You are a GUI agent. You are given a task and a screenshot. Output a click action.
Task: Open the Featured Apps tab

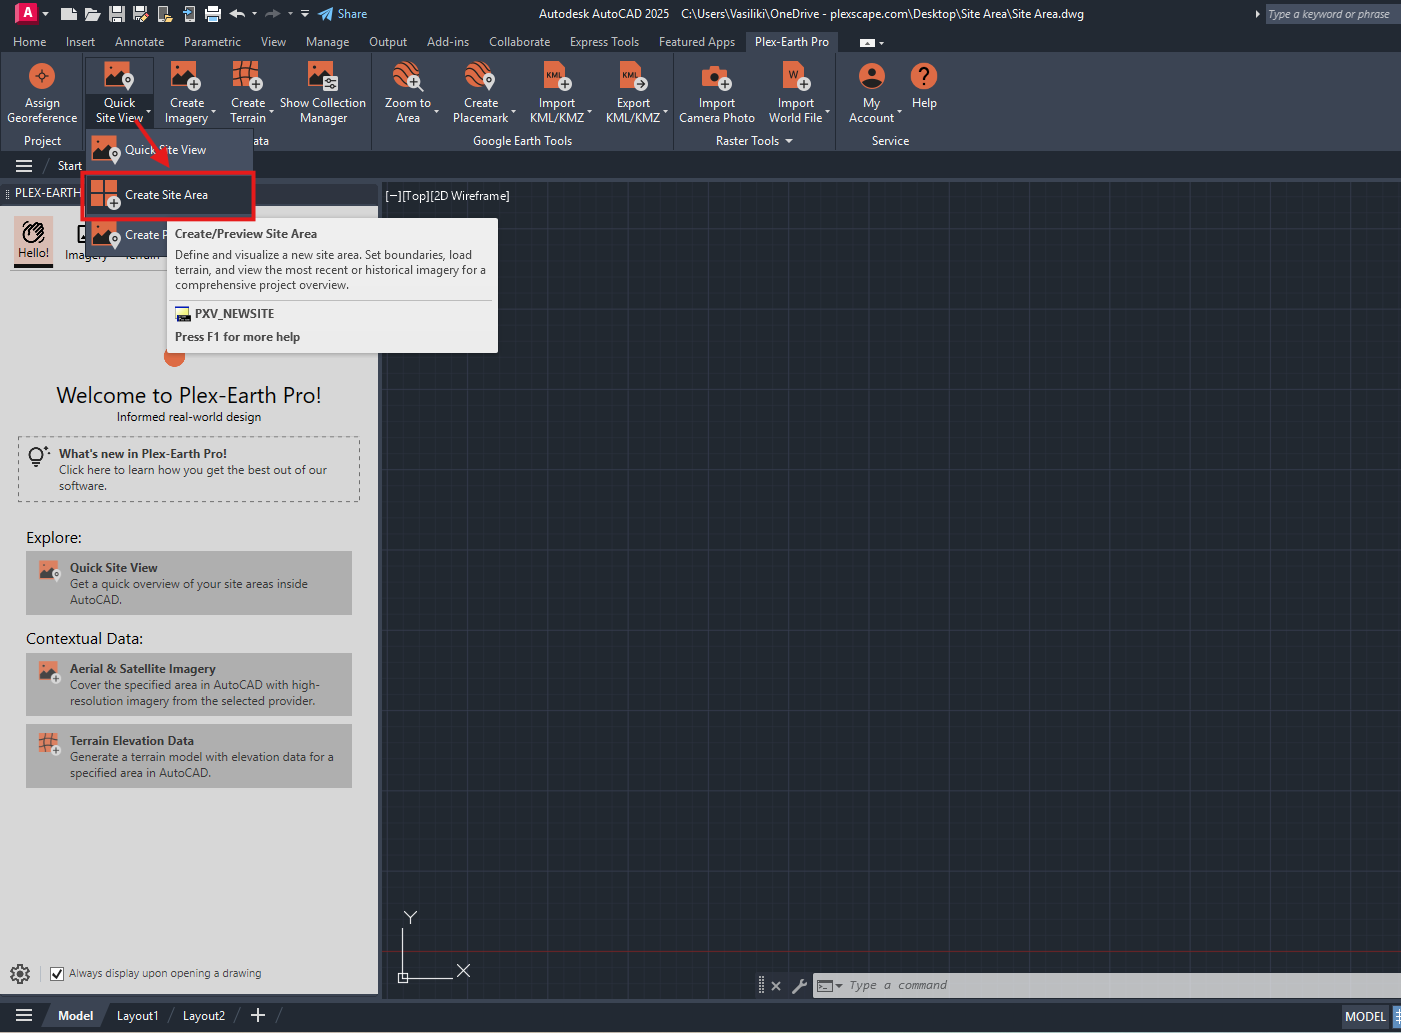point(696,42)
